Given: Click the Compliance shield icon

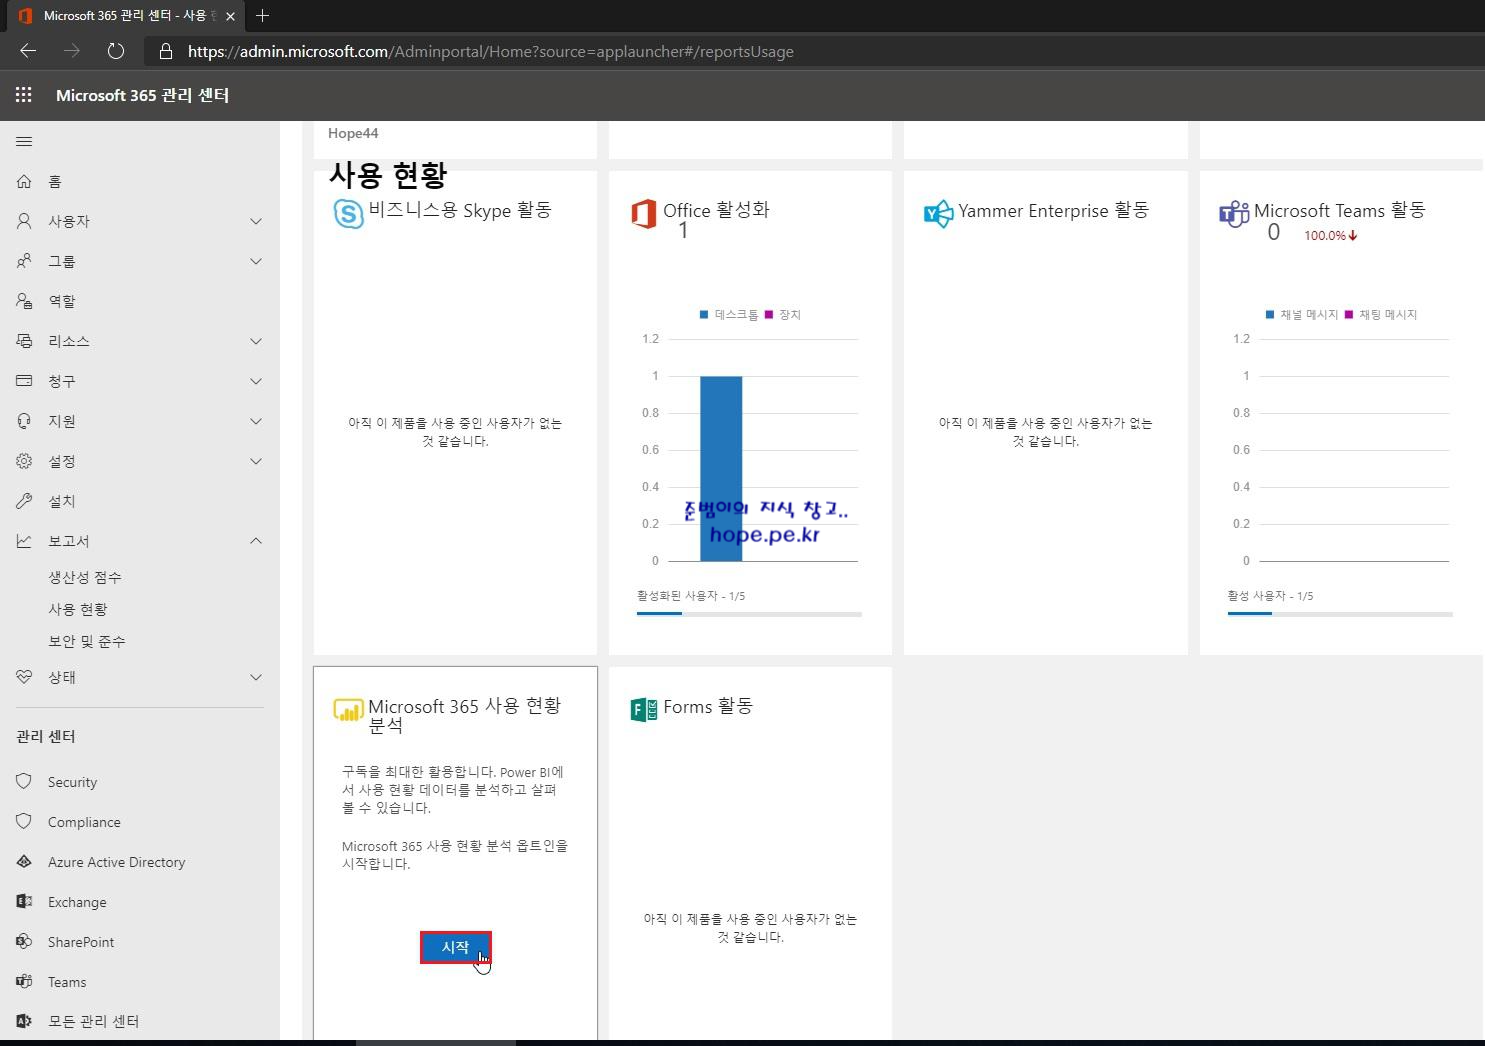Looking at the screenshot, I should [24, 821].
